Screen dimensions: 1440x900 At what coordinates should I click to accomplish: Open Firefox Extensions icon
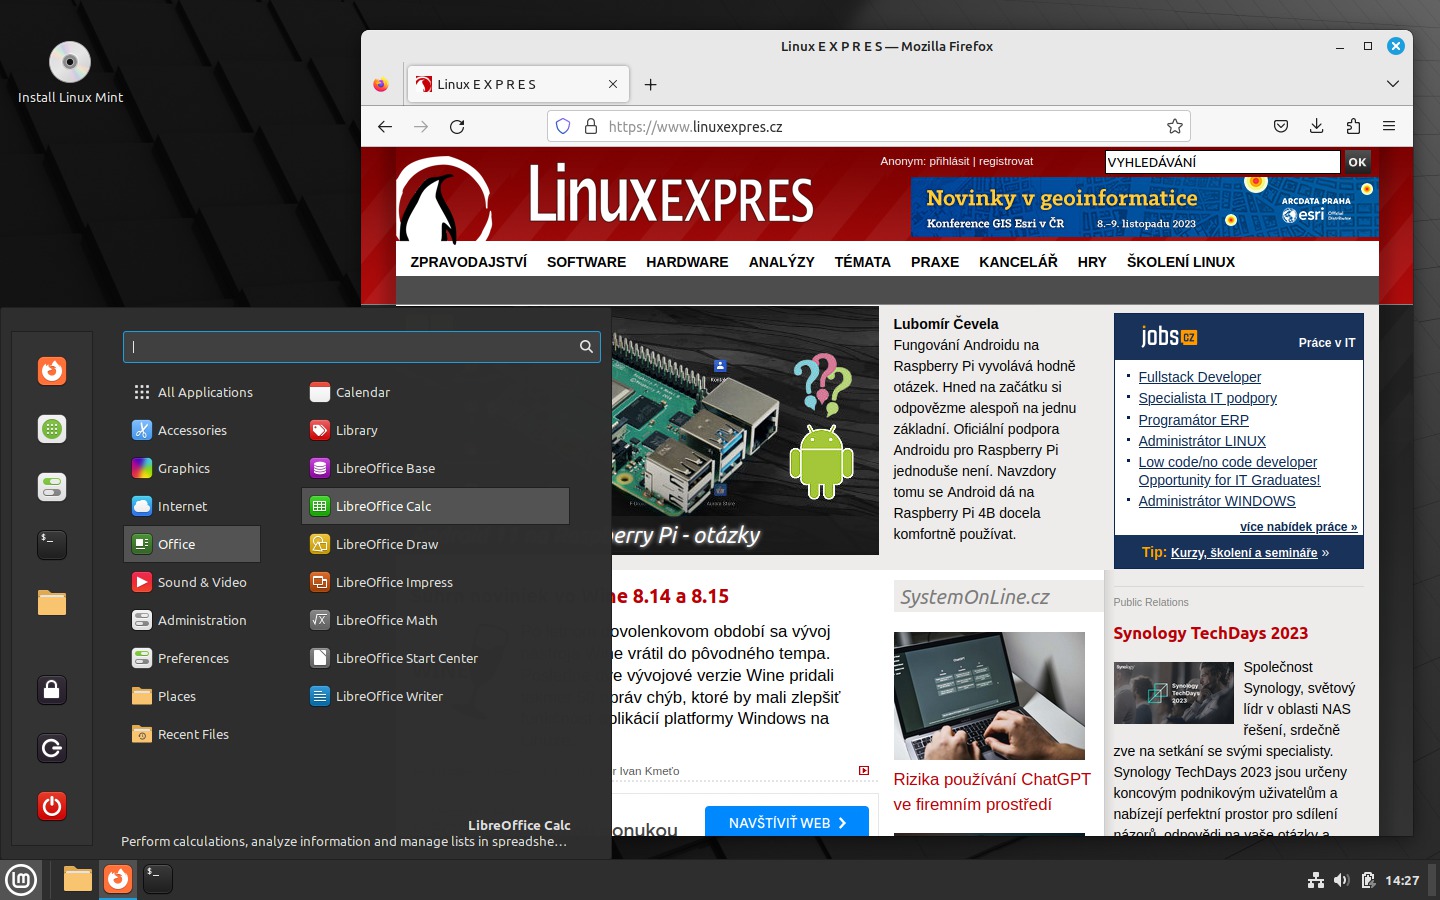pos(1353,126)
